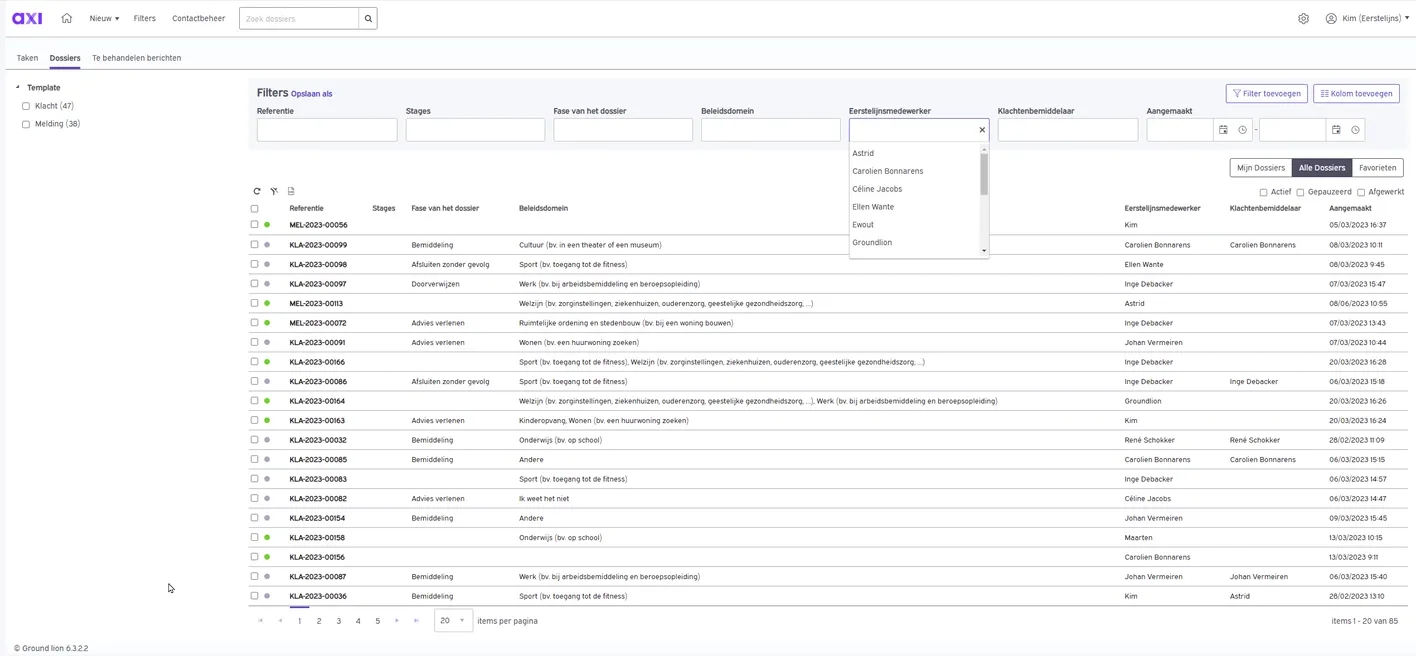Click the Referentie filter input
1416x656 pixels.
327,130
